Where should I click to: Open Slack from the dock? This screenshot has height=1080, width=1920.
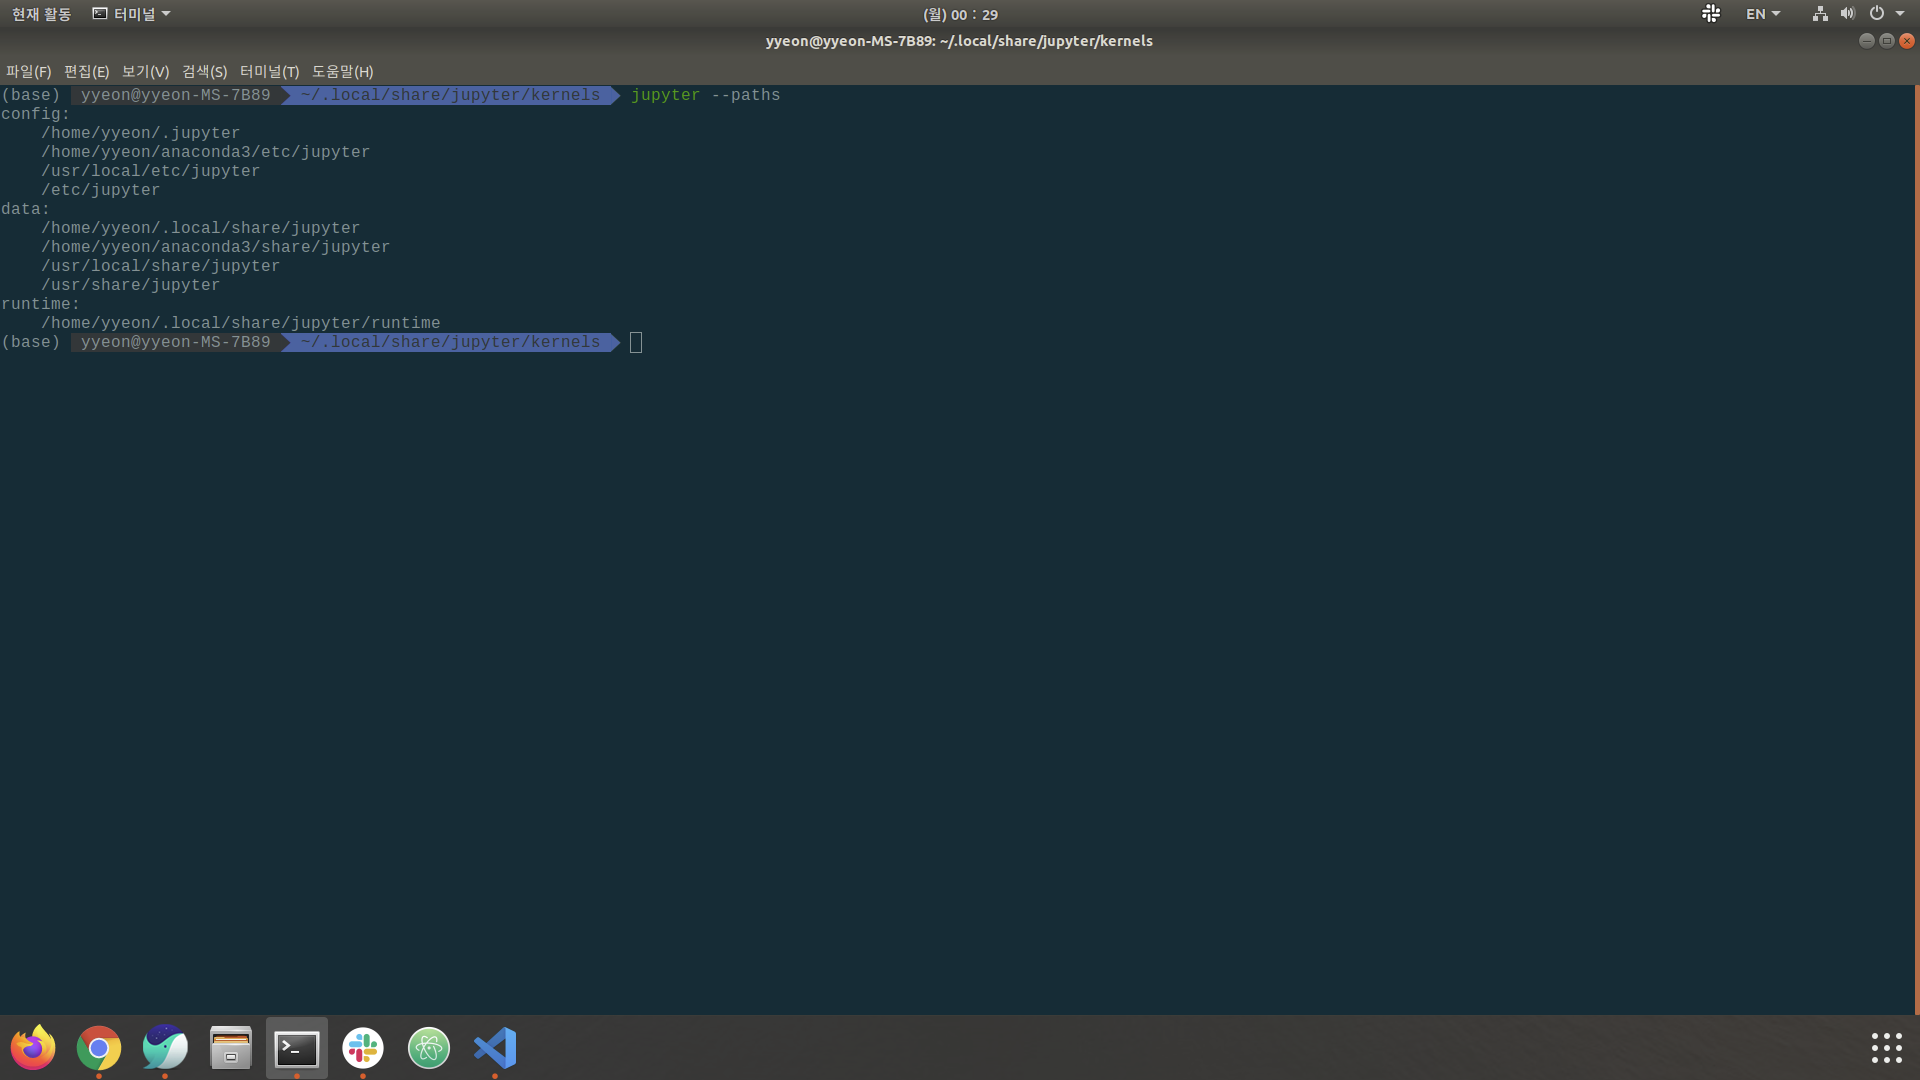(363, 1048)
